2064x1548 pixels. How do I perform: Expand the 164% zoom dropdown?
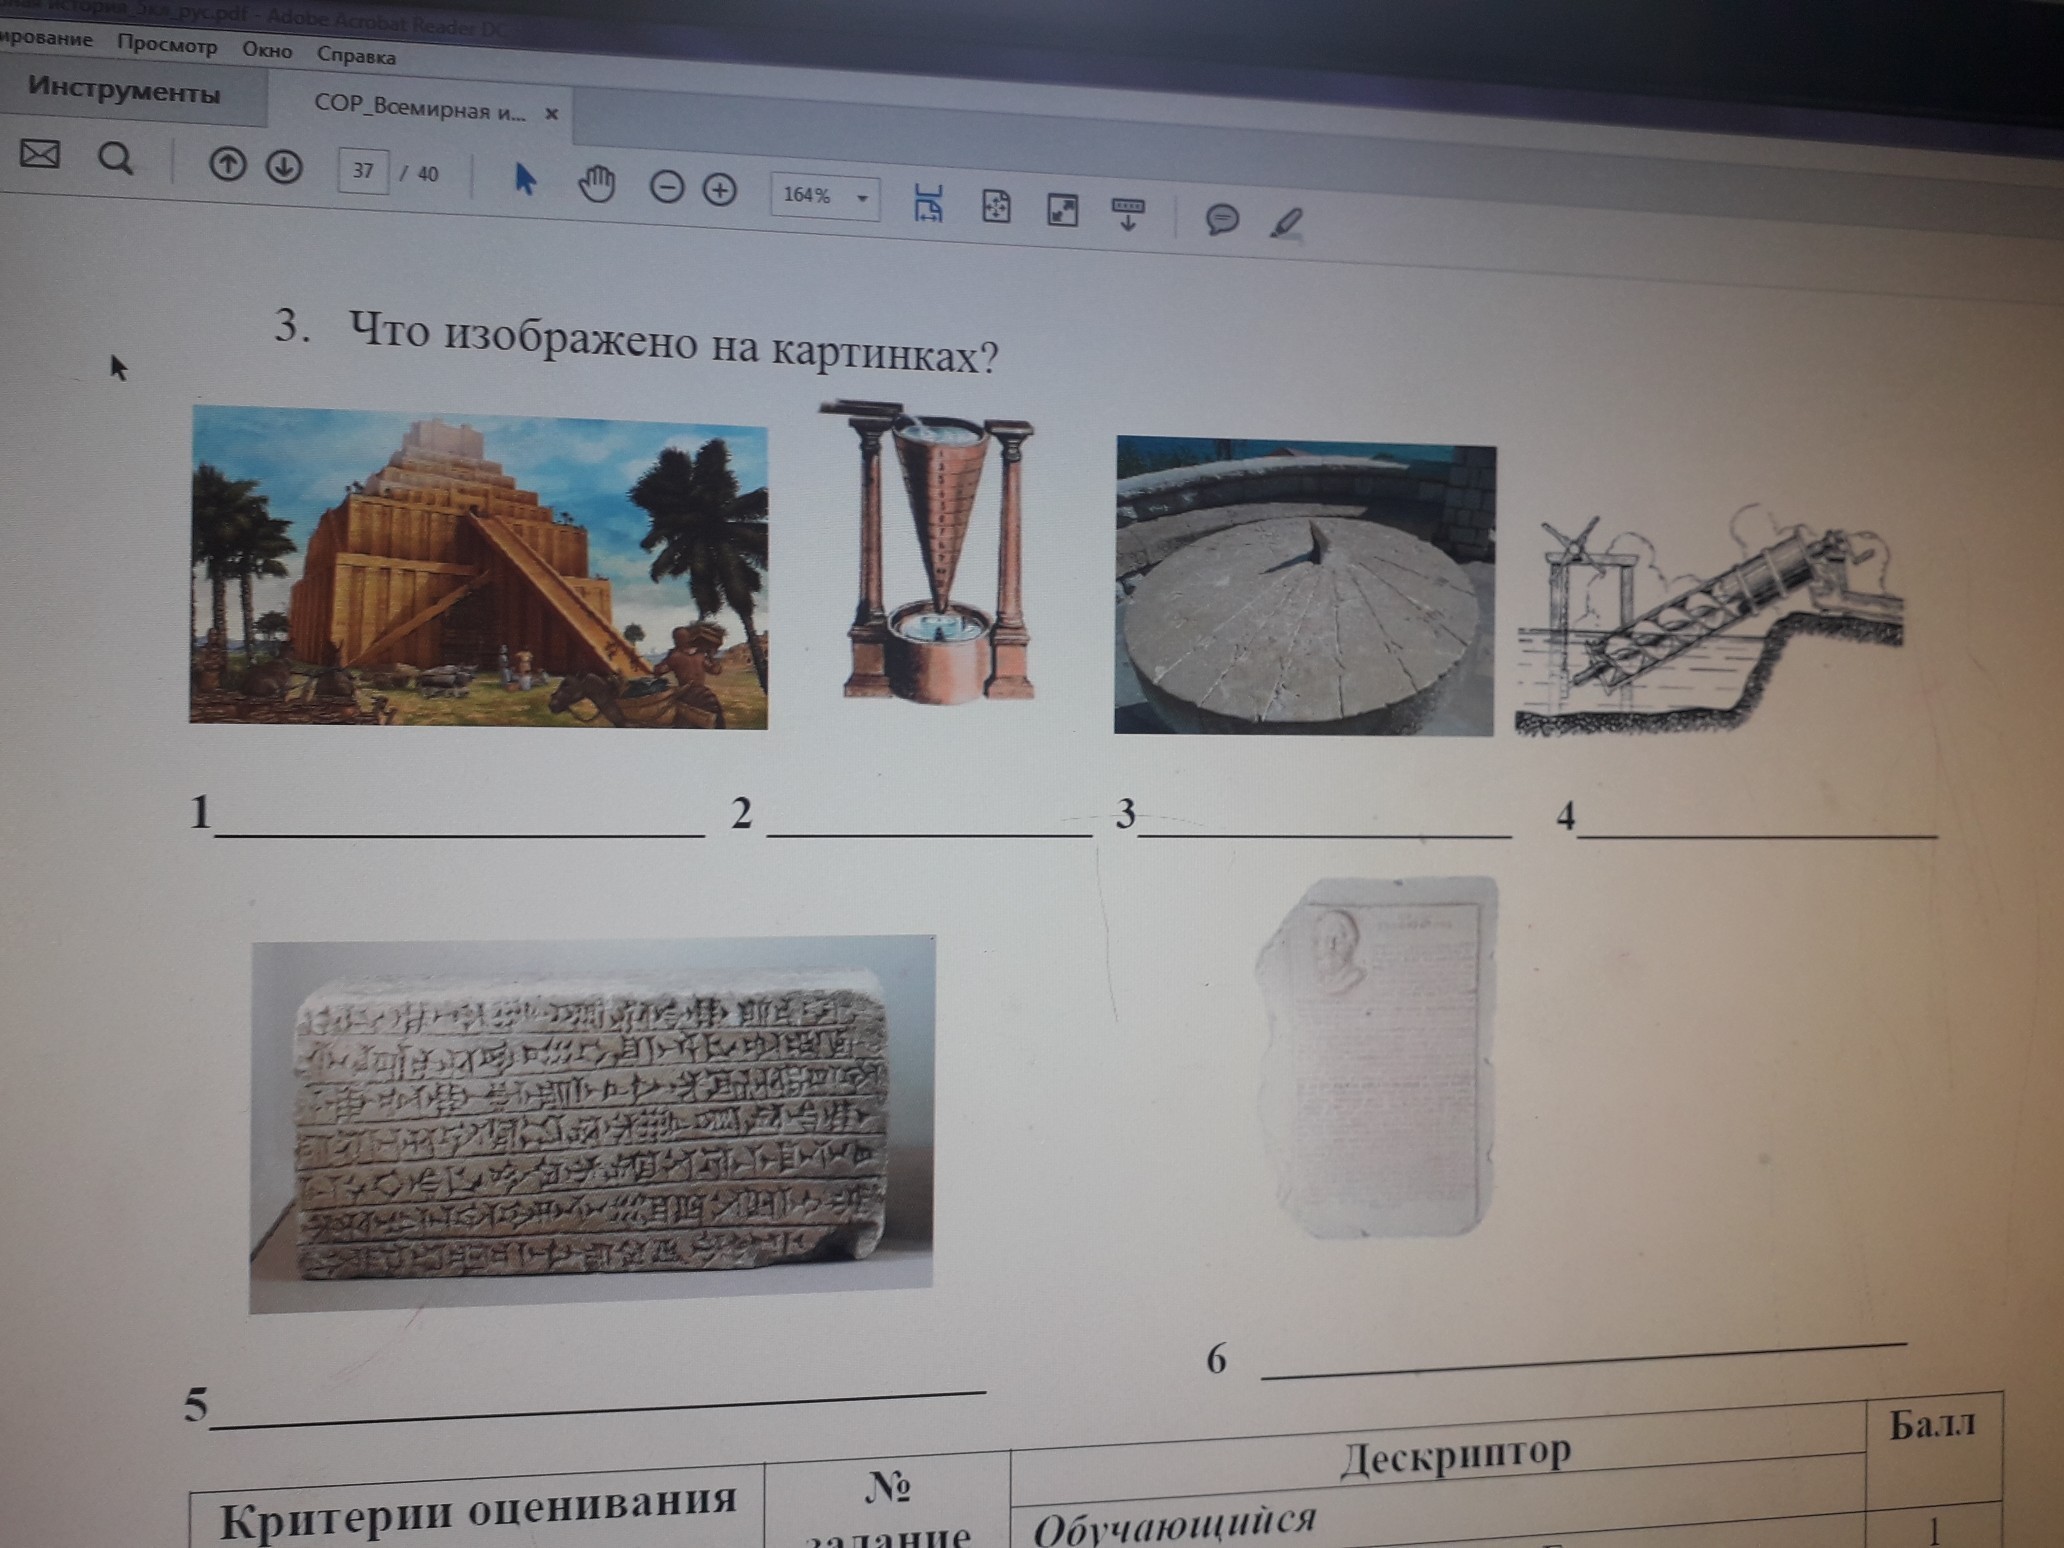click(x=862, y=198)
